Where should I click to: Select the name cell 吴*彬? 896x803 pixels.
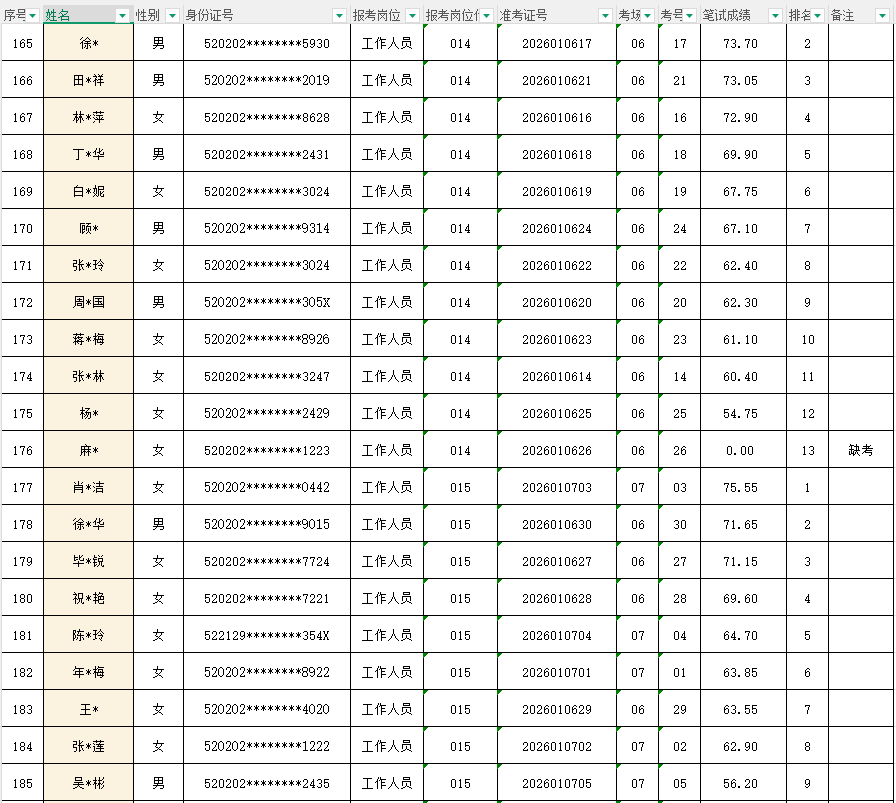[88, 783]
